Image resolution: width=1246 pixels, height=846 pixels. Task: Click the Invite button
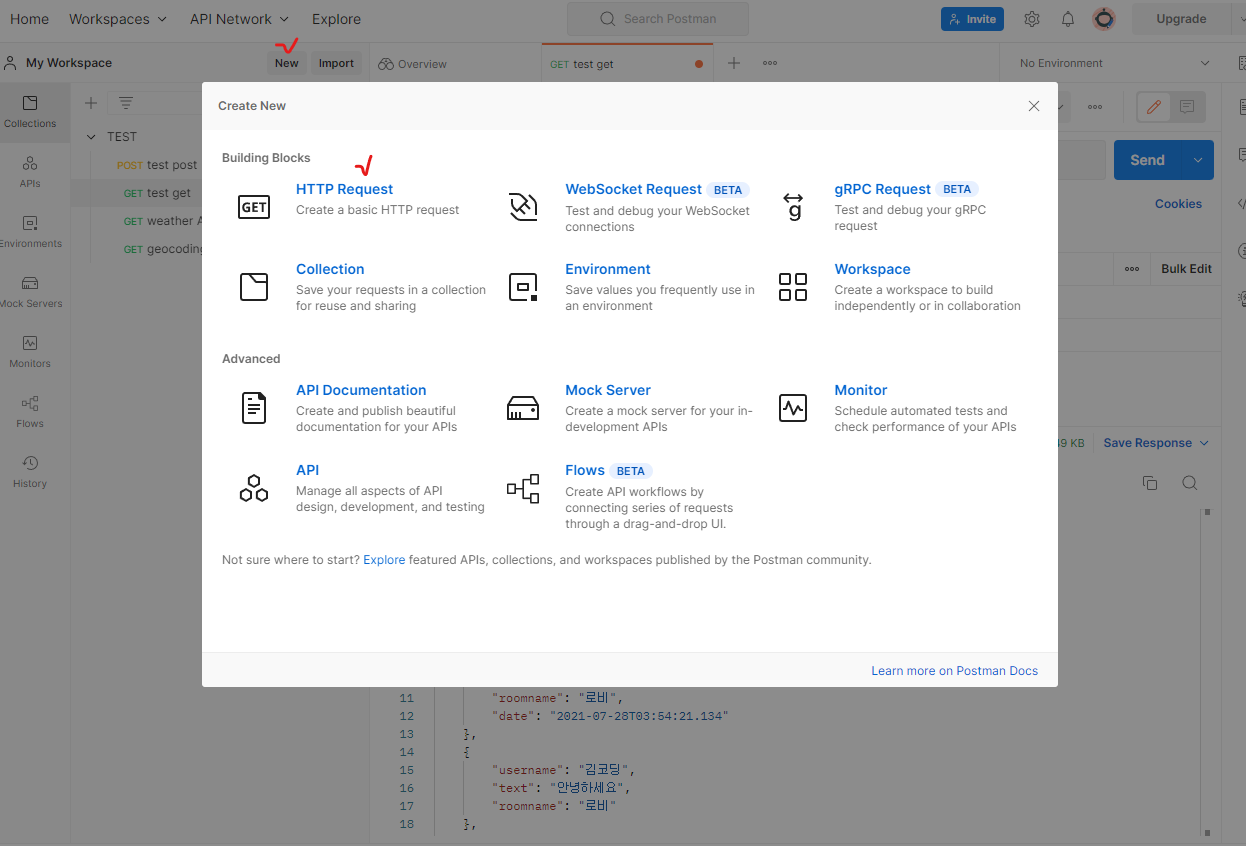click(x=972, y=19)
